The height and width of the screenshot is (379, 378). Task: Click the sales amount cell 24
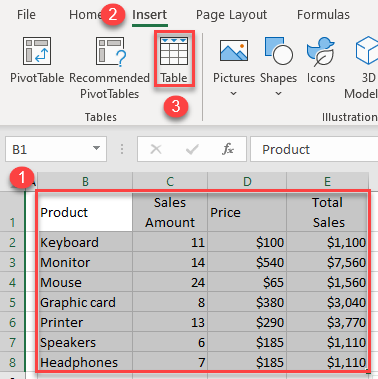click(170, 282)
